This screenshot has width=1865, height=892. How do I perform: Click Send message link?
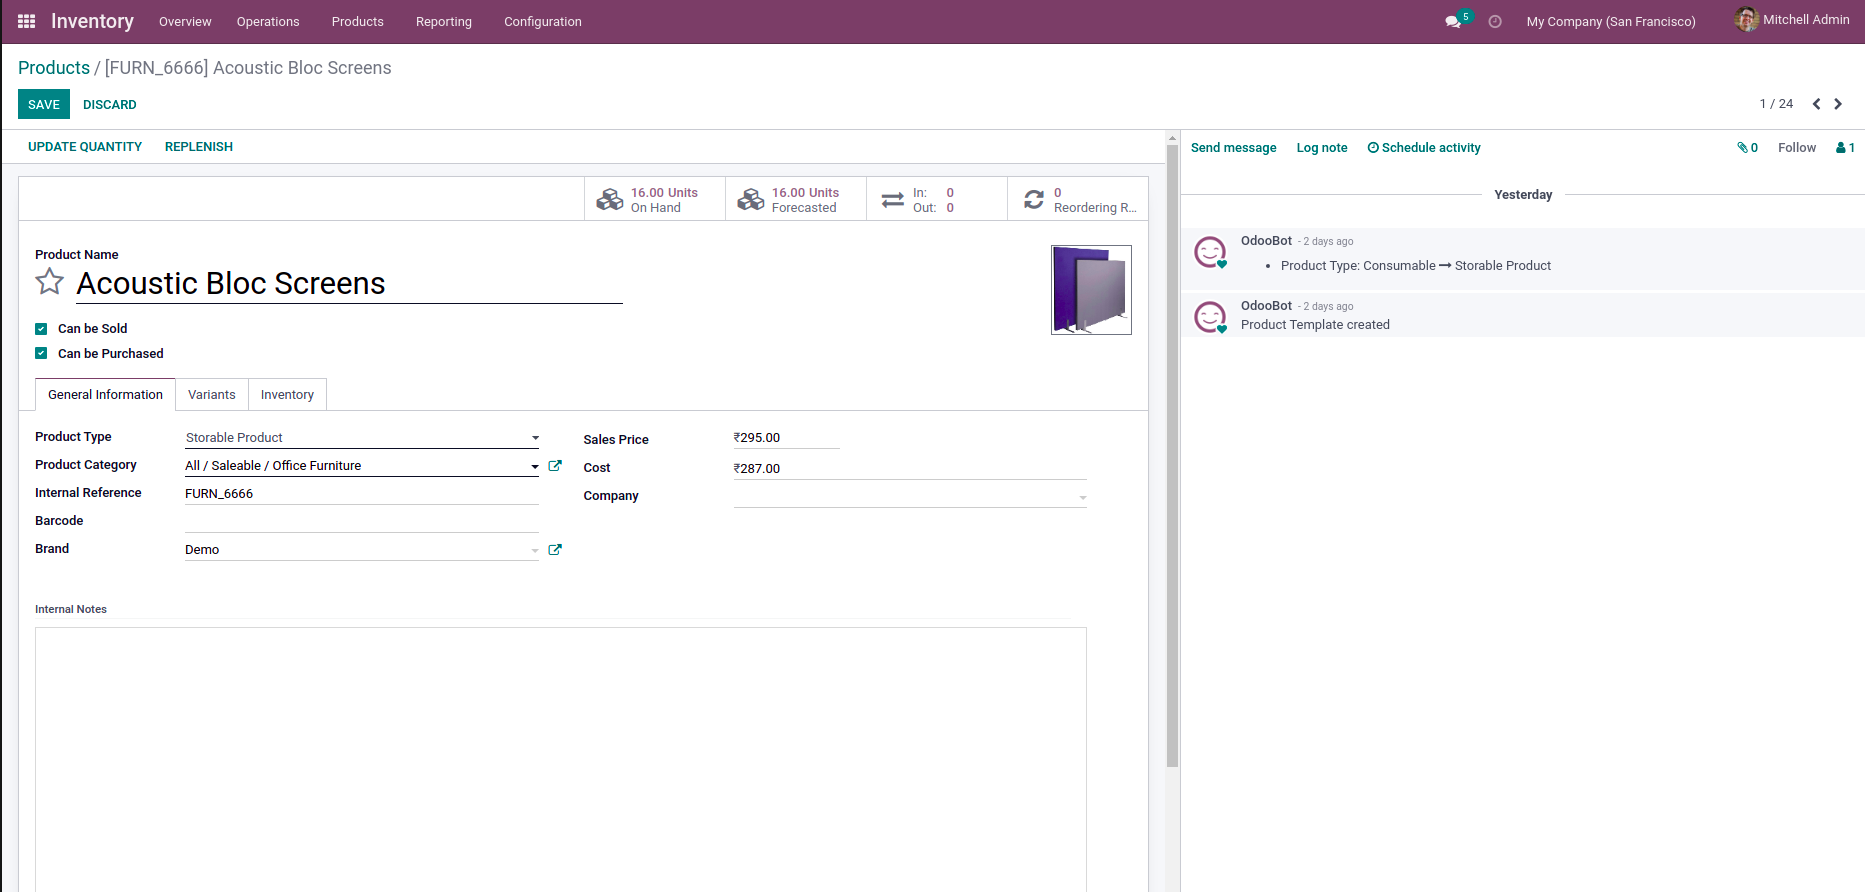tap(1233, 148)
